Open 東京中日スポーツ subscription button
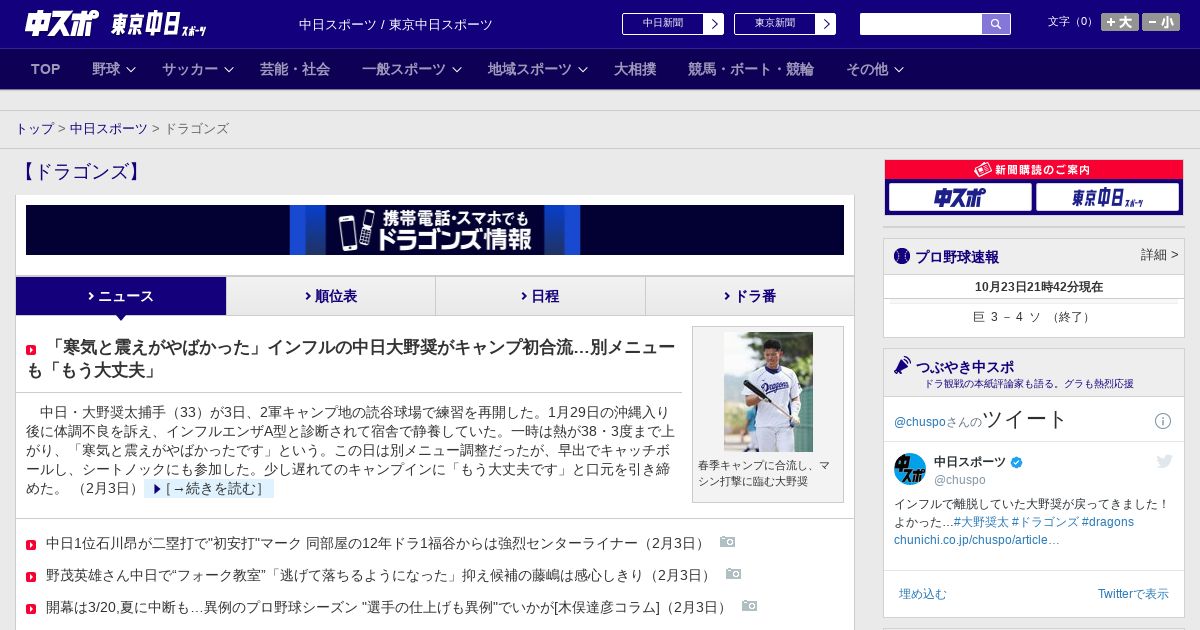Image resolution: width=1200 pixels, height=630 pixels. tap(1108, 197)
